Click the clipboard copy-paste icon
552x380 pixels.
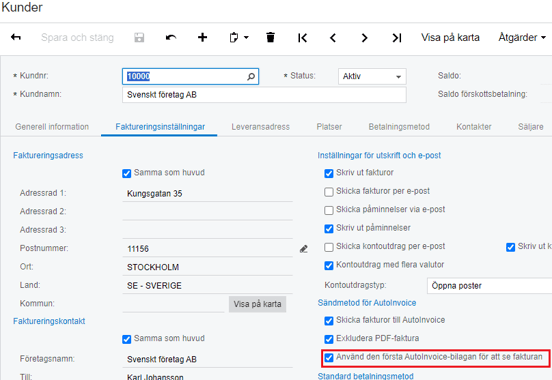(234, 37)
